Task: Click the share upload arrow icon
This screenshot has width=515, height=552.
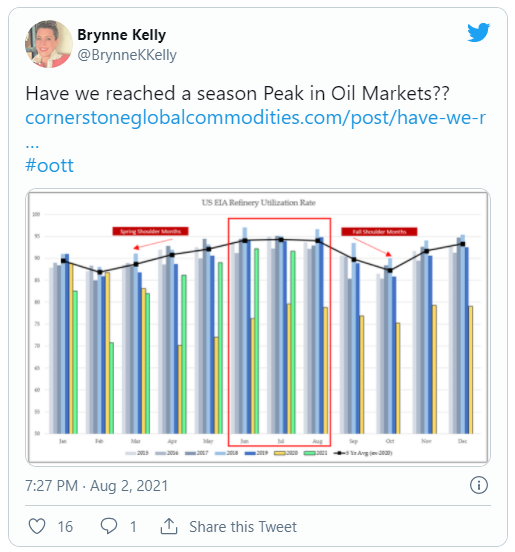Action: 169,526
